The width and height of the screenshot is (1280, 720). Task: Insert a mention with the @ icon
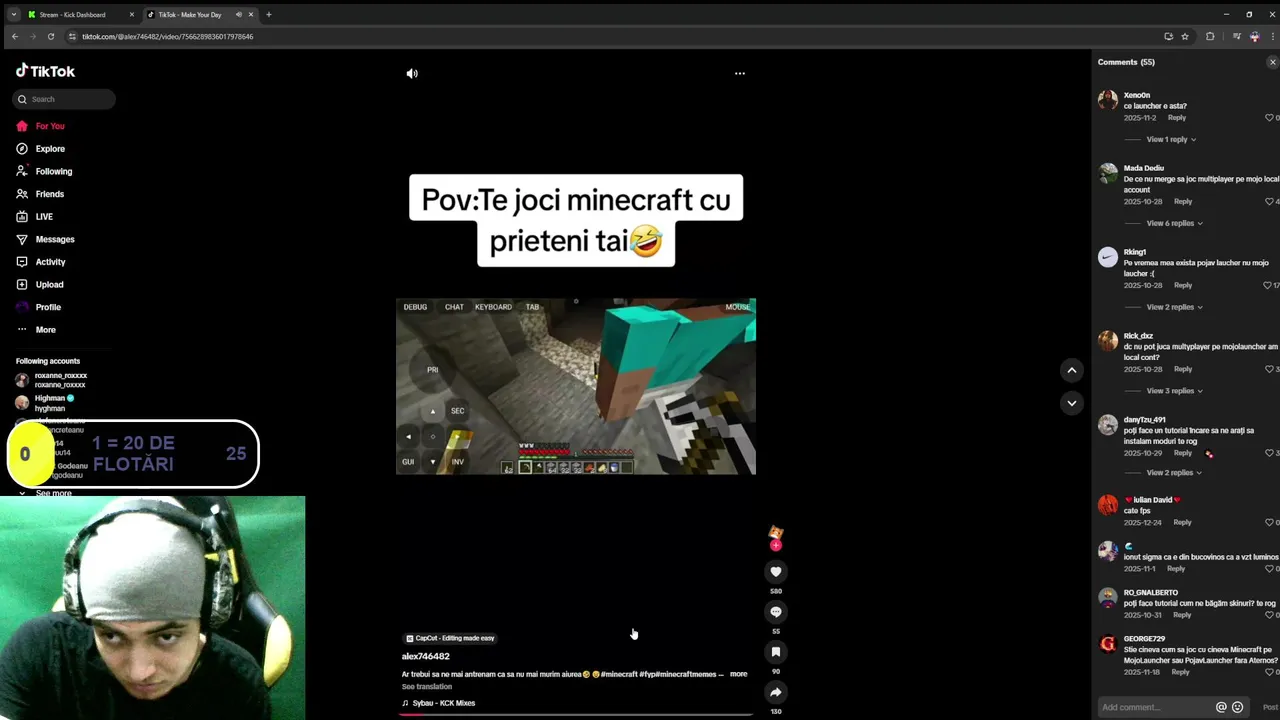(1221, 707)
